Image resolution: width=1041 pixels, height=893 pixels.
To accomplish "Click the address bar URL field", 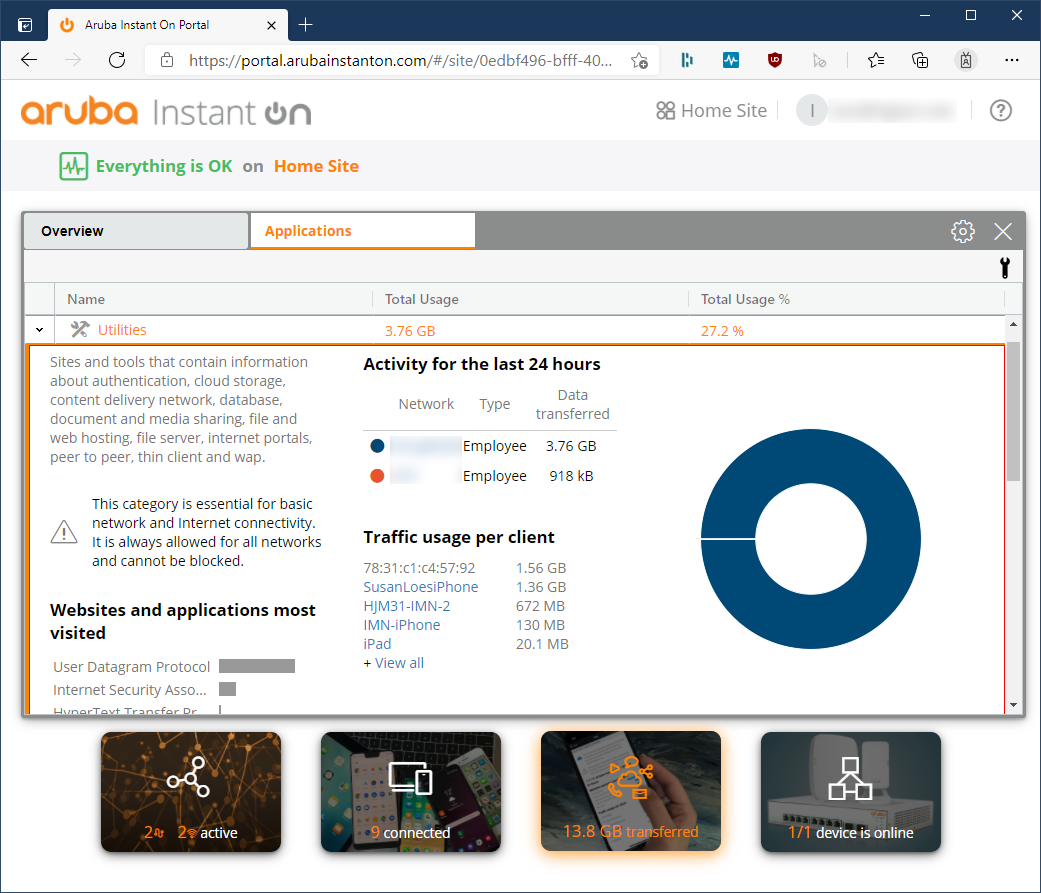I will 400,60.
